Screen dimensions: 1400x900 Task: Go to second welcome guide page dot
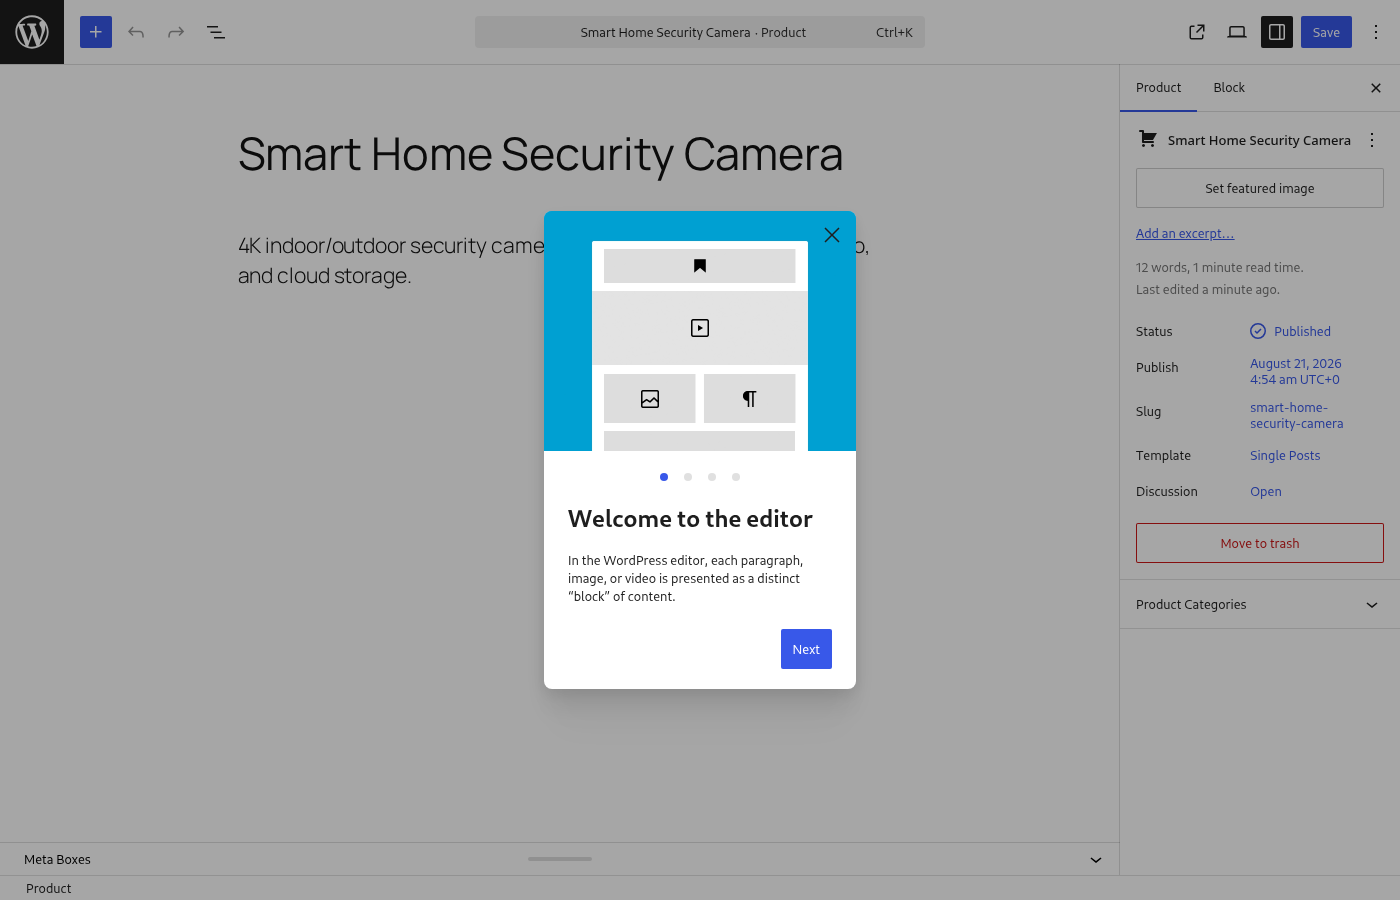click(x=688, y=477)
